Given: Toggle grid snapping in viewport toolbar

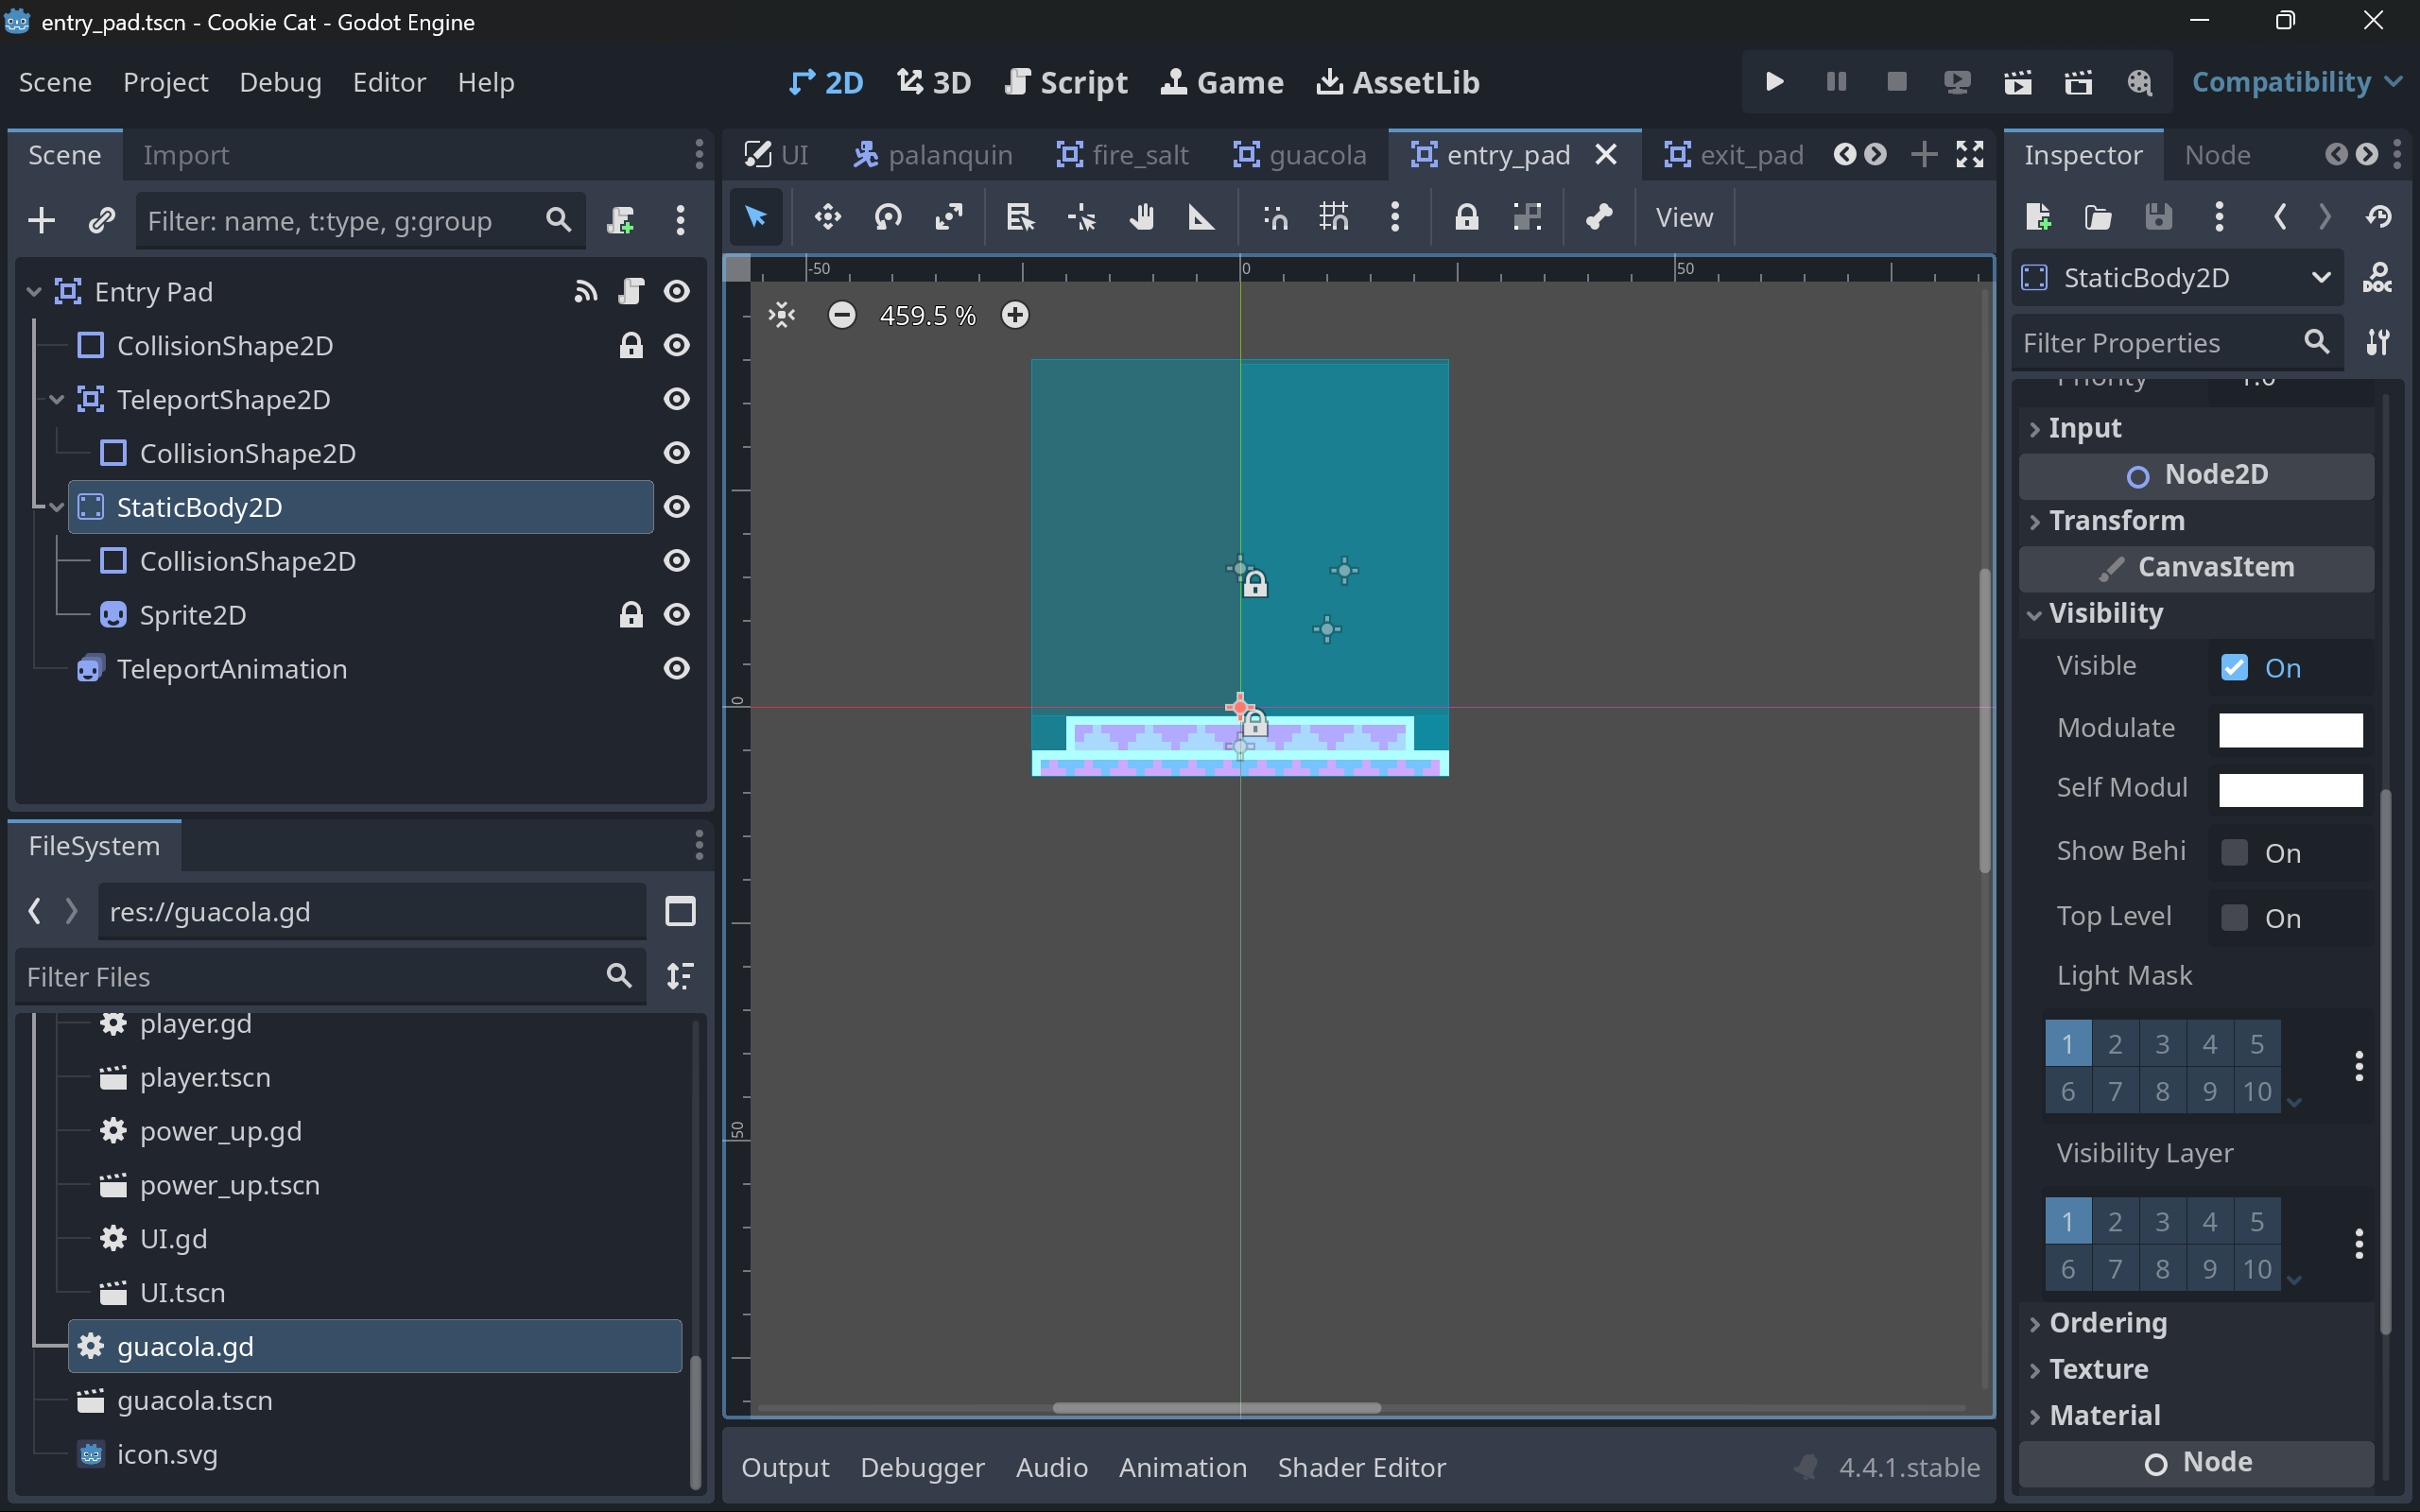Looking at the screenshot, I should [x=1334, y=217].
